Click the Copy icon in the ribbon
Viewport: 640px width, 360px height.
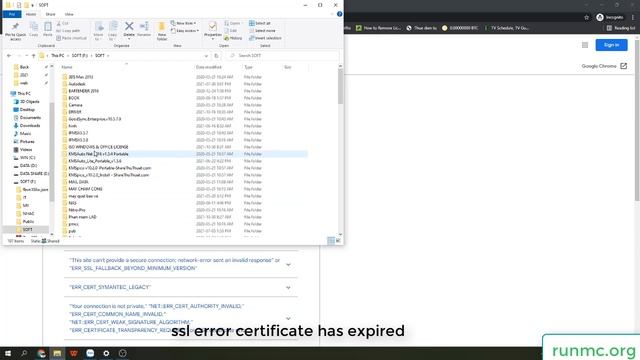(x=34, y=29)
